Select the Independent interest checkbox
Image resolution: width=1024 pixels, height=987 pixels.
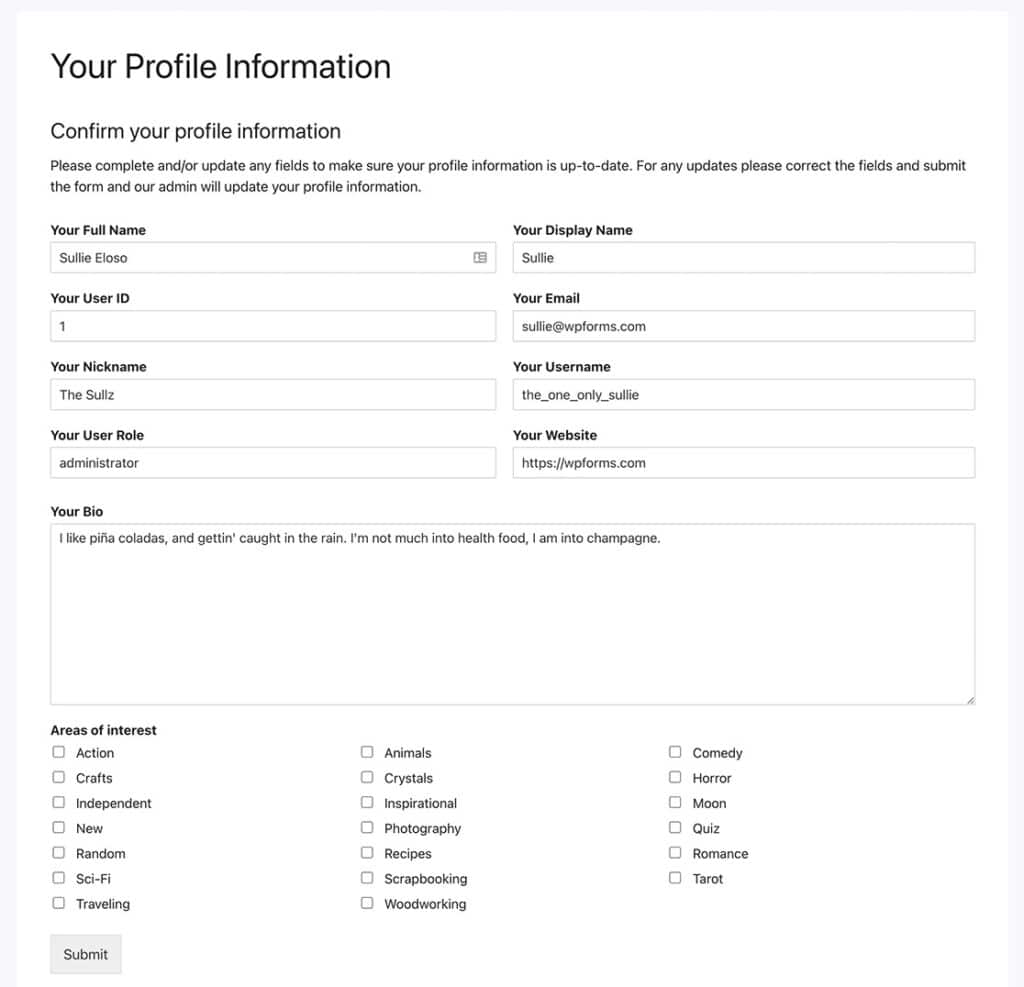coord(59,803)
